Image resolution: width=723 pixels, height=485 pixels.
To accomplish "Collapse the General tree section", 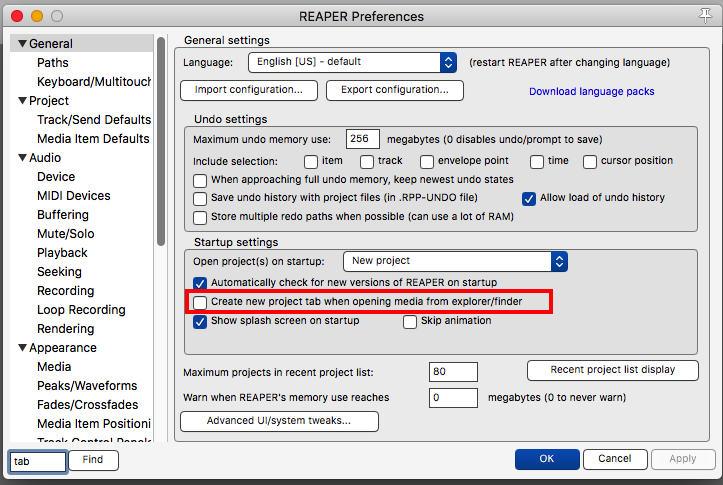I will 22,44.
